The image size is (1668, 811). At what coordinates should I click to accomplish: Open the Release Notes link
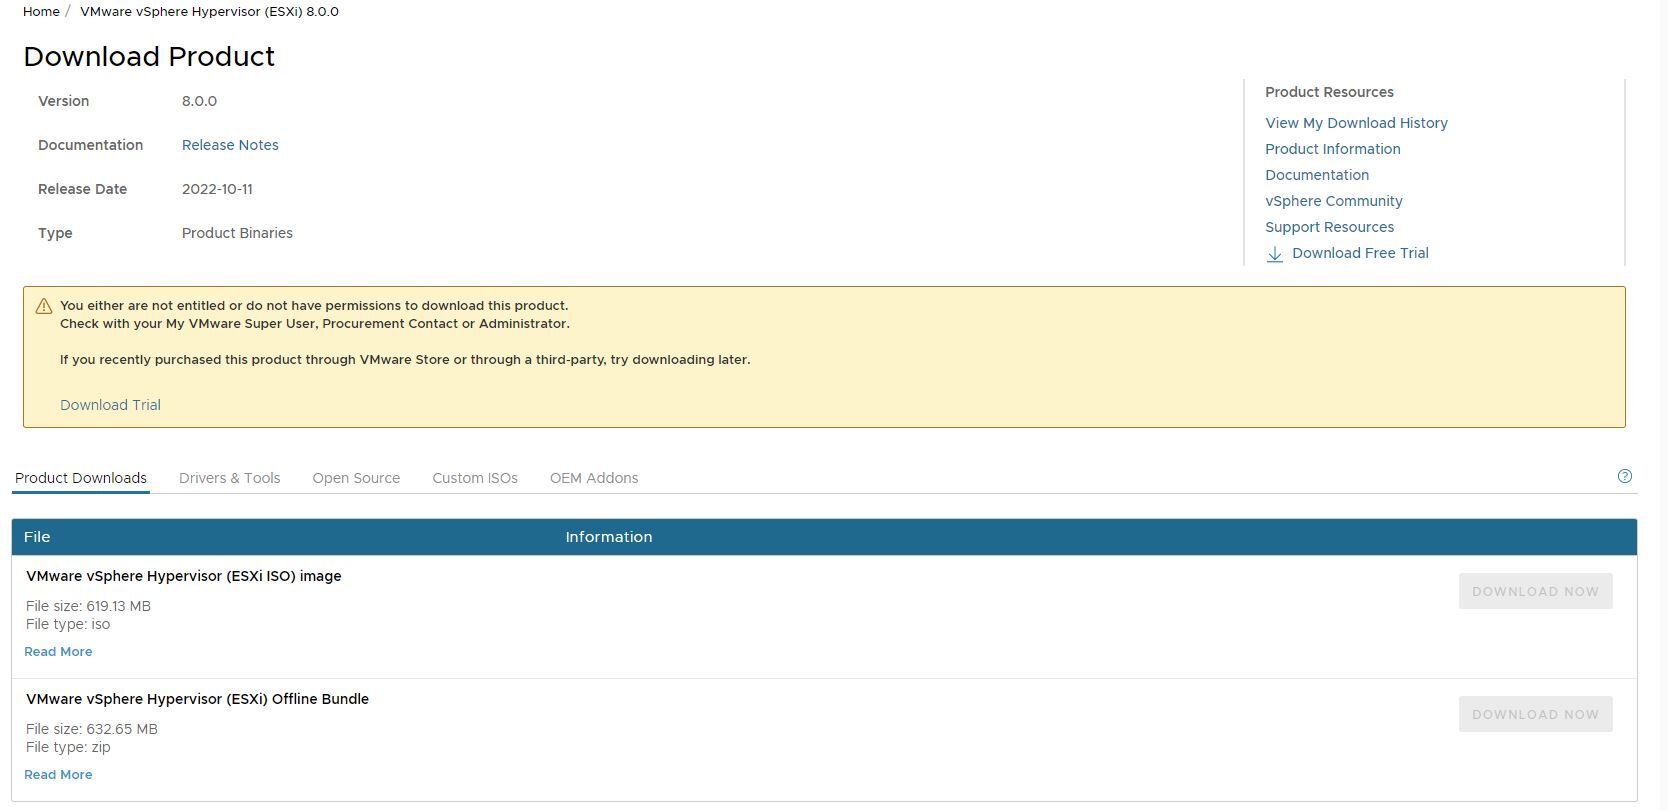[230, 145]
